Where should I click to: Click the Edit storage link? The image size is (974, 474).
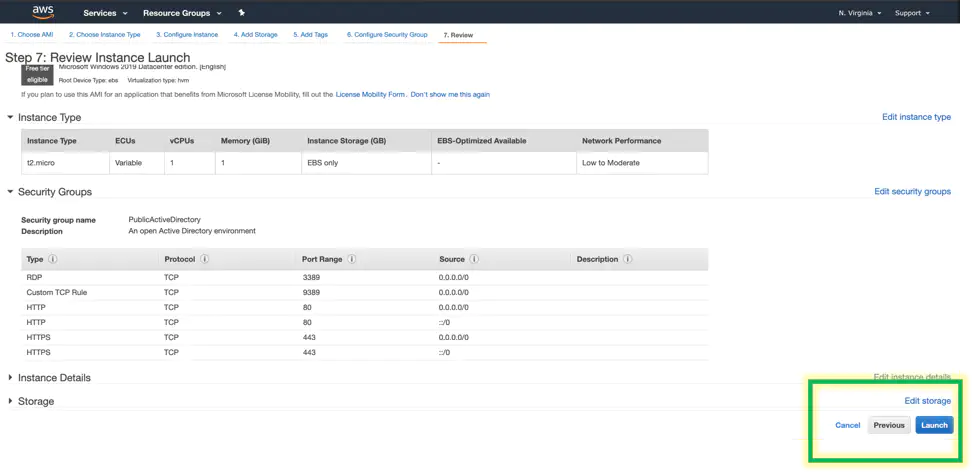pos(927,401)
